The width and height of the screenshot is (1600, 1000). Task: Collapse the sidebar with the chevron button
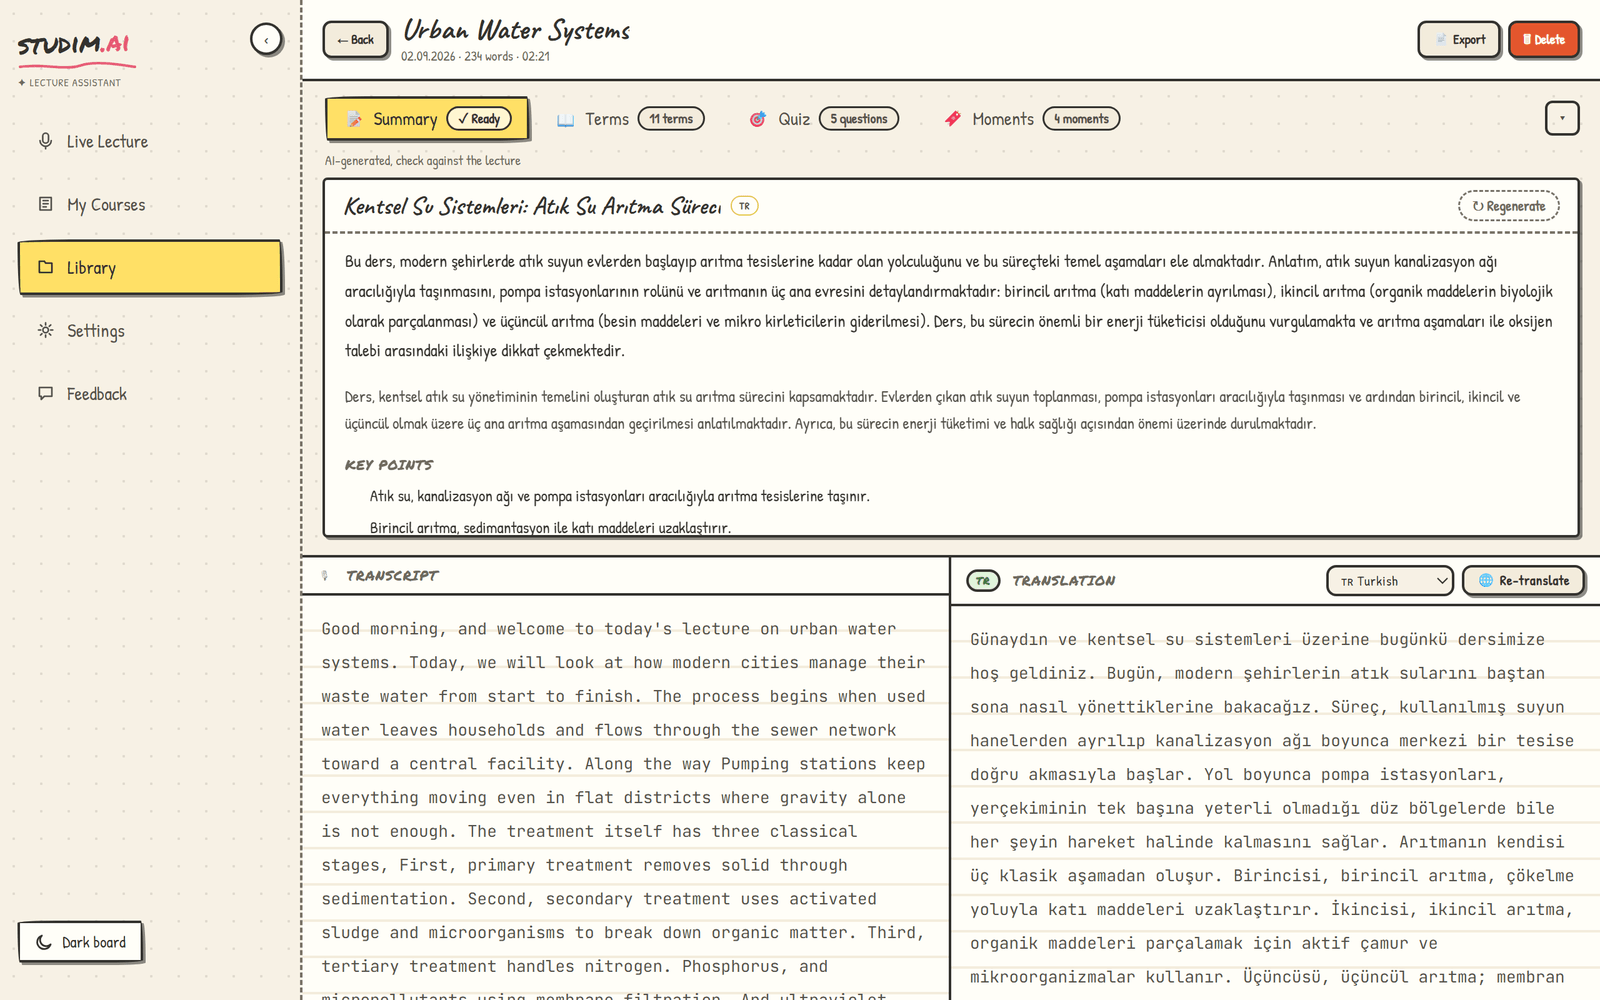click(266, 40)
